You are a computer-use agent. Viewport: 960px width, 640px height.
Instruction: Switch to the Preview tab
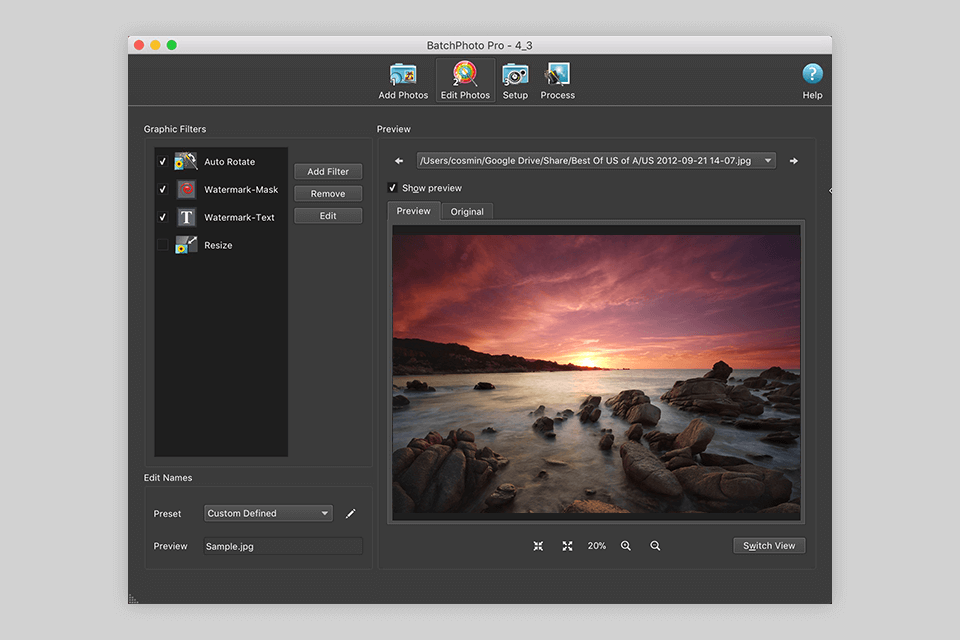413,211
